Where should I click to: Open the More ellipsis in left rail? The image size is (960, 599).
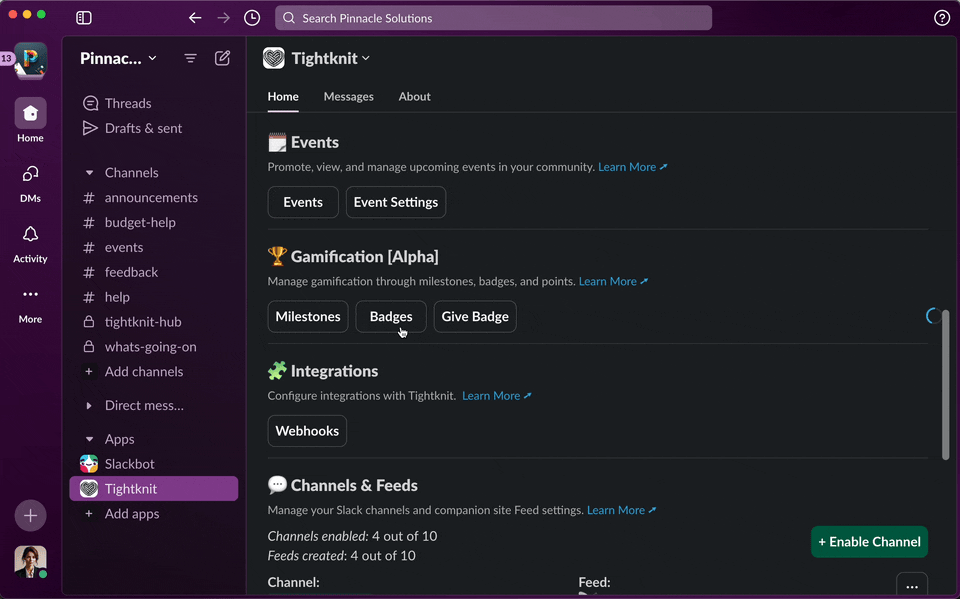[x=30, y=305]
